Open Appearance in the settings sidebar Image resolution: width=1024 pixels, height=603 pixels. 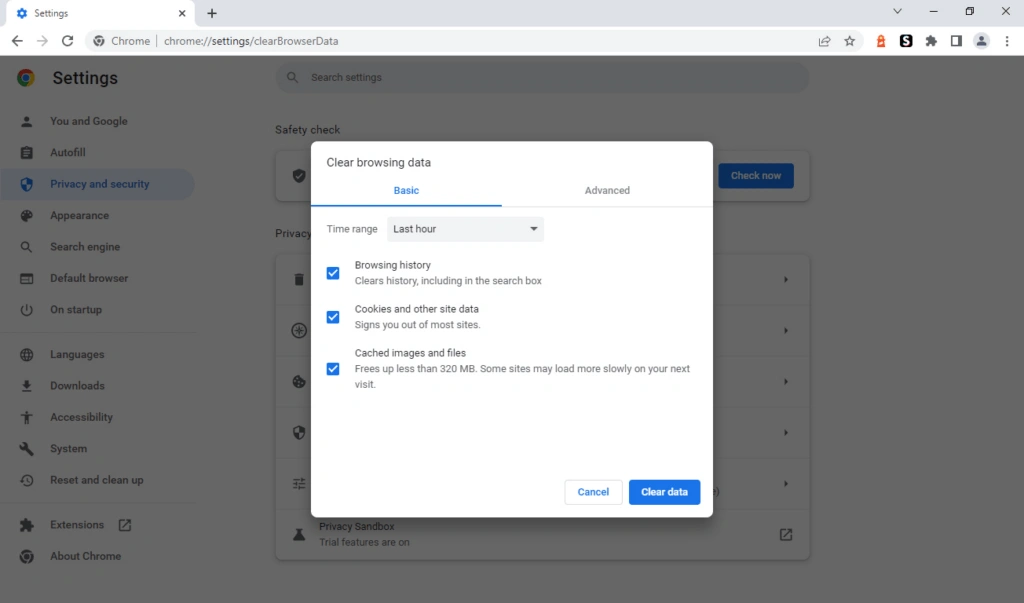(x=79, y=216)
